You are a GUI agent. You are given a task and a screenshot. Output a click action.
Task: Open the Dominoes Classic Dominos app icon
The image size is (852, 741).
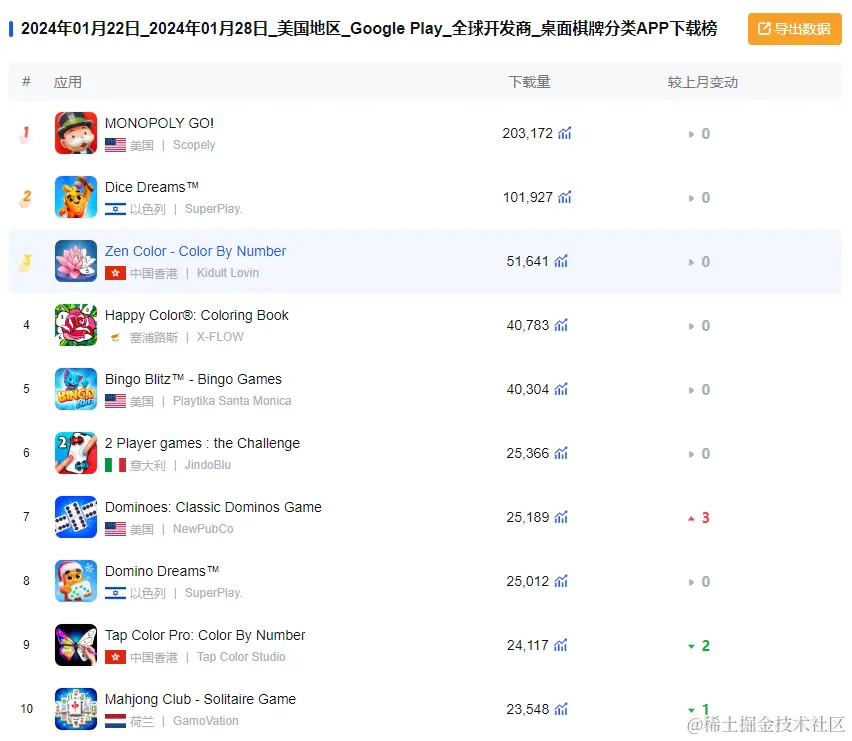point(76,517)
